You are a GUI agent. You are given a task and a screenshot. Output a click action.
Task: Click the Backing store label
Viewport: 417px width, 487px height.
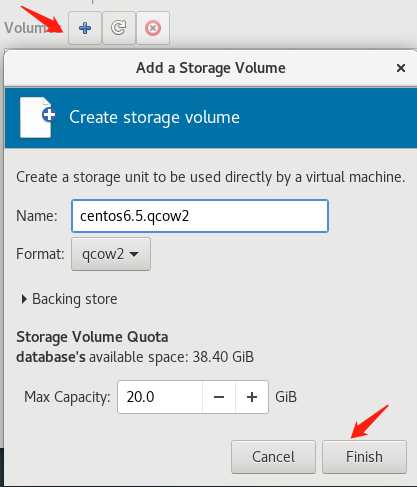click(75, 299)
